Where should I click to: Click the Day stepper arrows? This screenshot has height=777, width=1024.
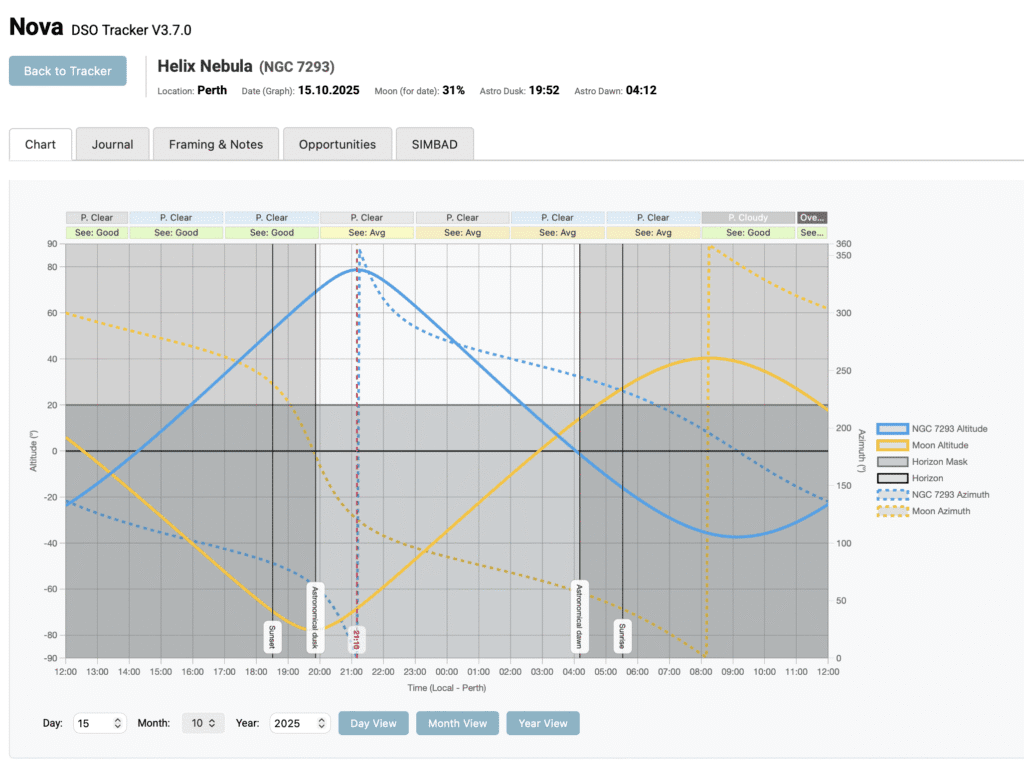coord(118,723)
